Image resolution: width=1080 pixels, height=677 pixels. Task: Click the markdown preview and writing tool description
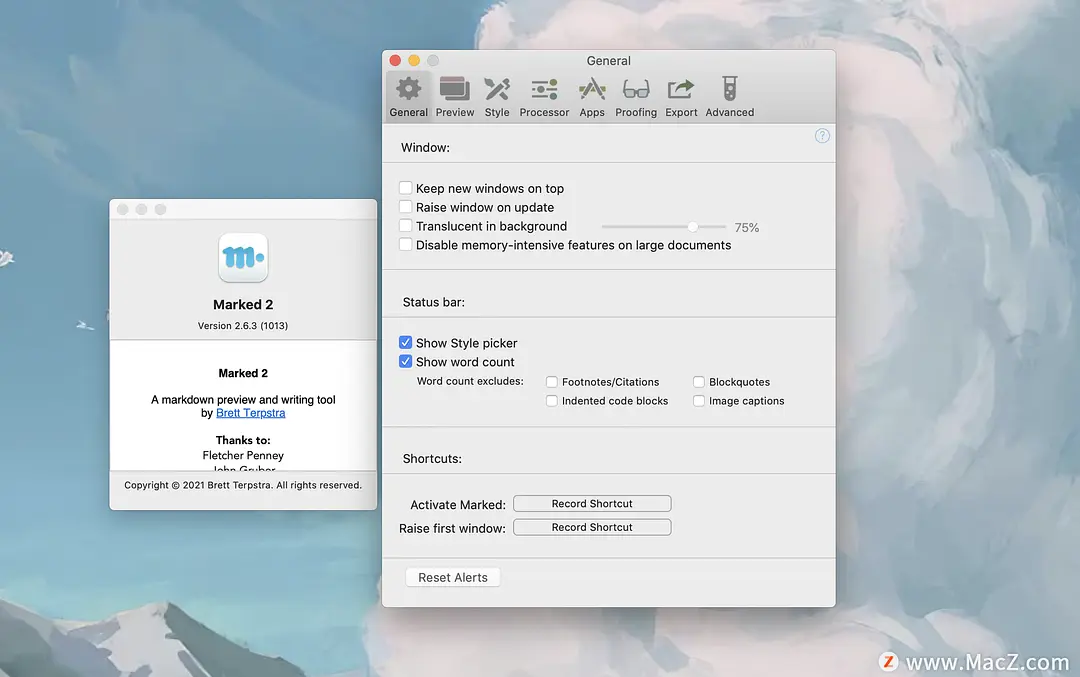coord(243,399)
